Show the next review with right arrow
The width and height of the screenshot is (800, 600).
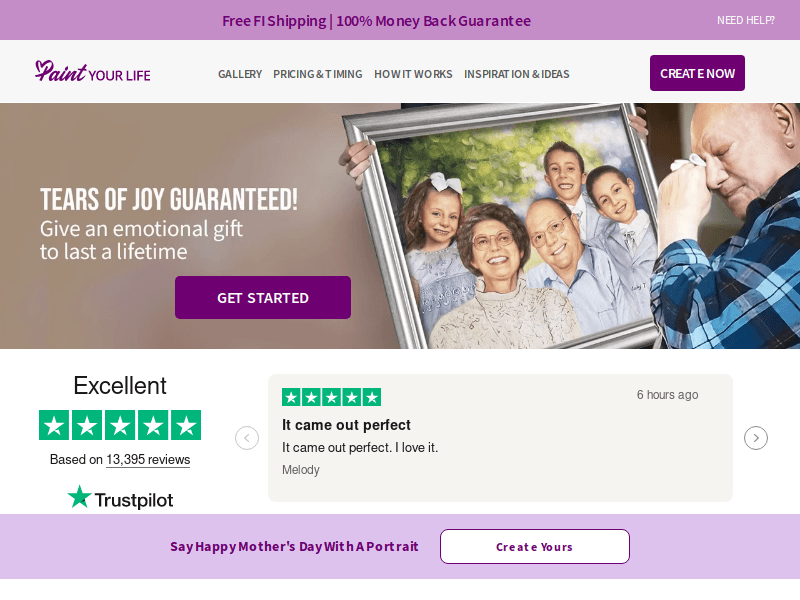[756, 438]
